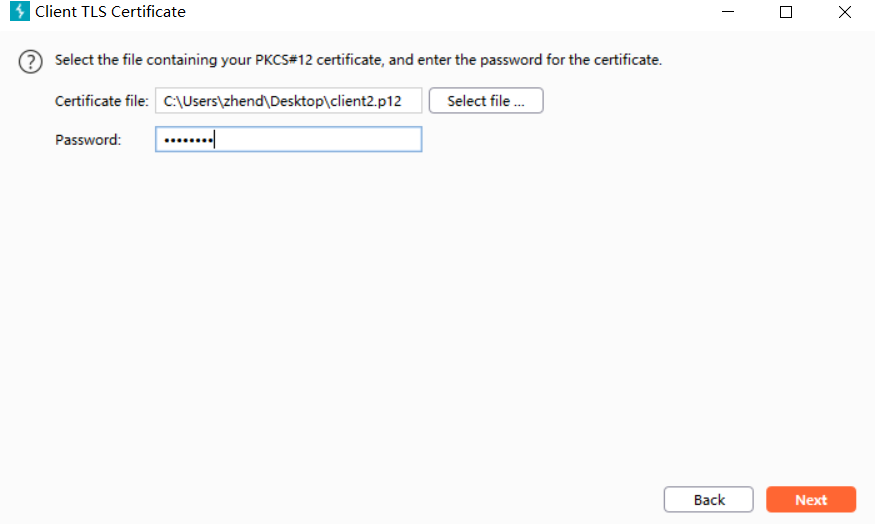Click the empty title bar area
Image resolution: width=875 pixels, height=524 pixels.
tap(450, 12)
